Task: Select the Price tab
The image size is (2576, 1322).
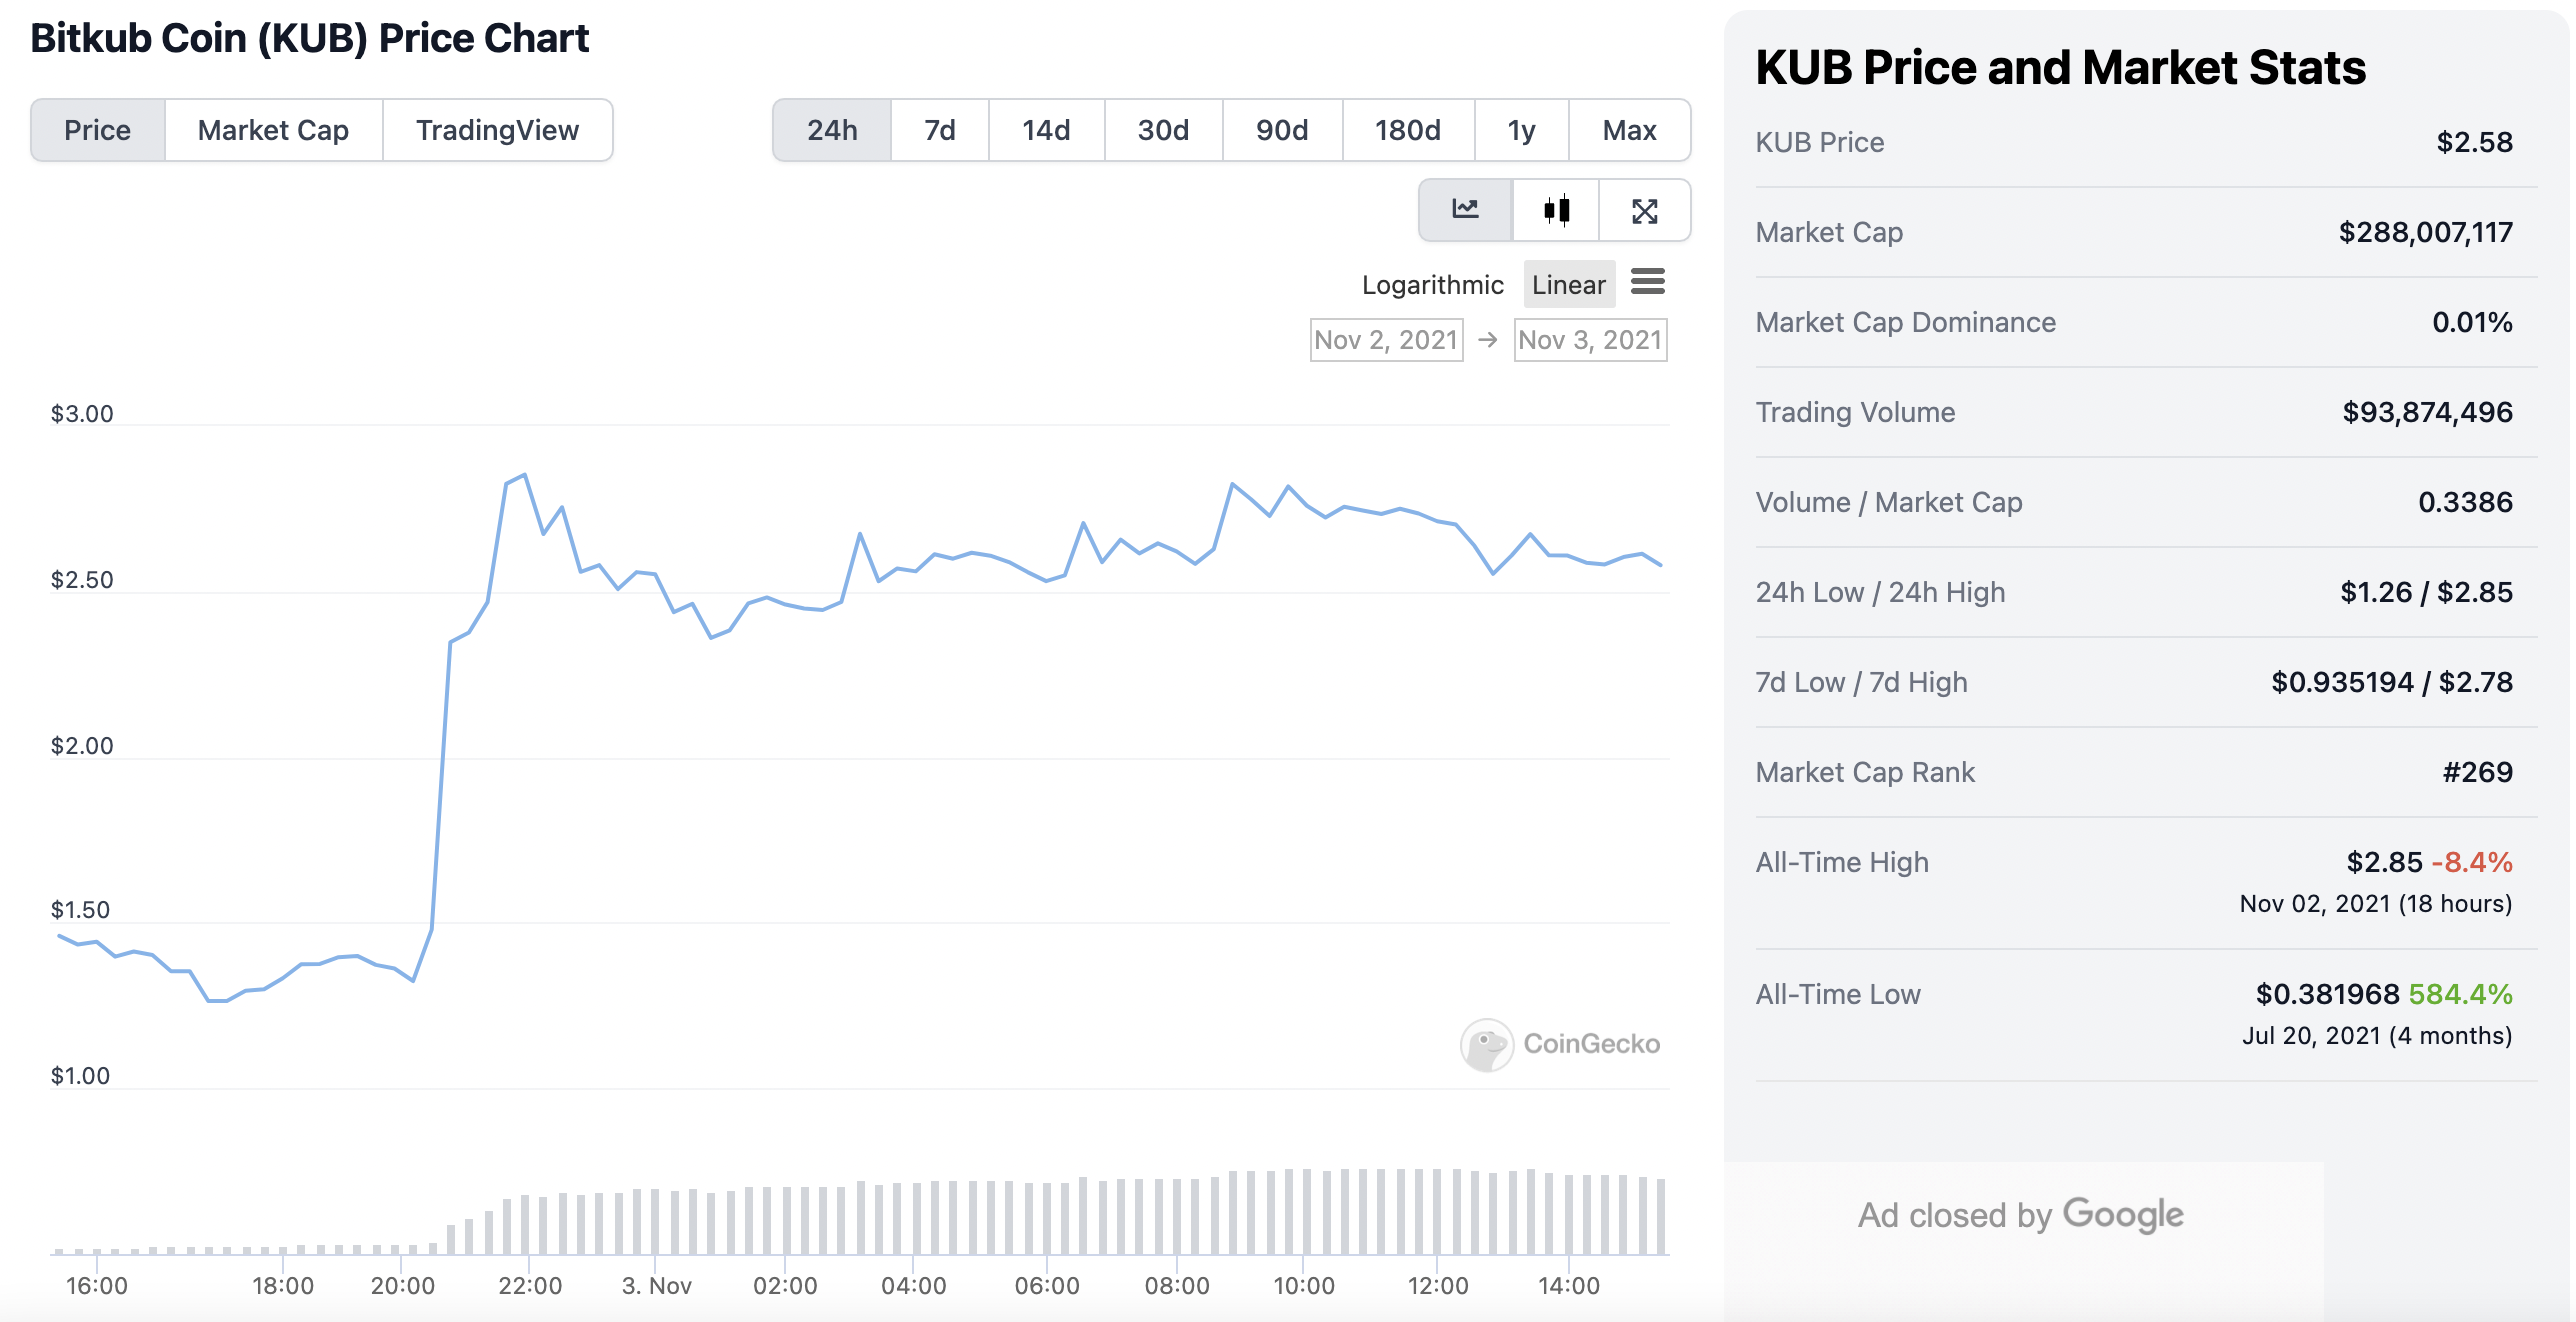Action: coord(97,130)
